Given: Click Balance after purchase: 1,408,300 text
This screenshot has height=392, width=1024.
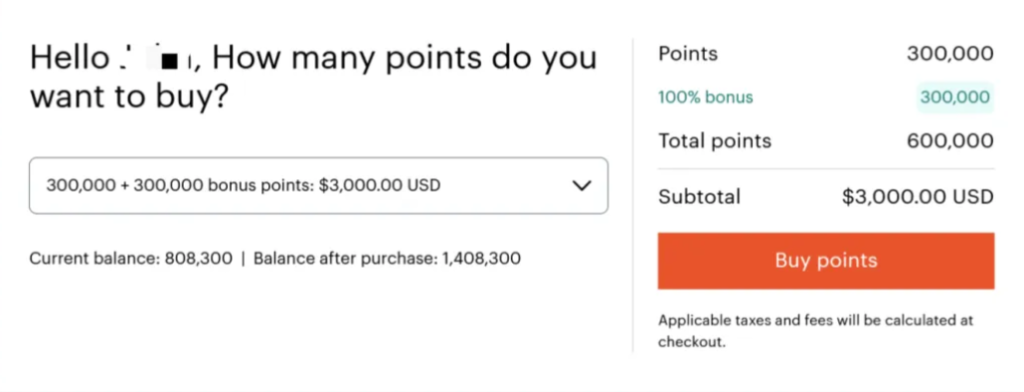Looking at the screenshot, I should pyautogui.click(x=387, y=258).
